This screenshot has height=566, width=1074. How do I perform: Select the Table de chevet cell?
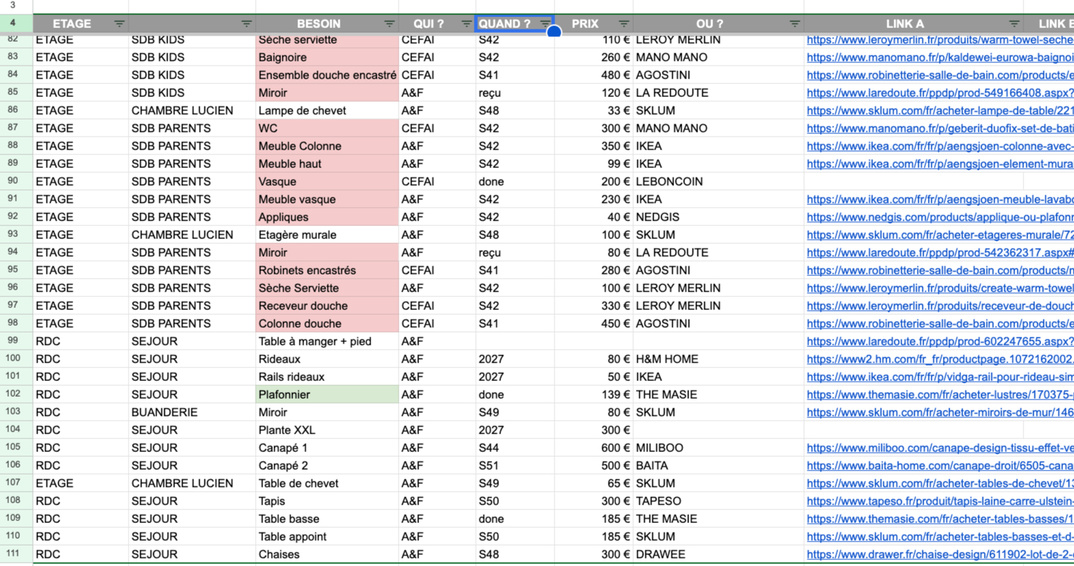(327, 484)
